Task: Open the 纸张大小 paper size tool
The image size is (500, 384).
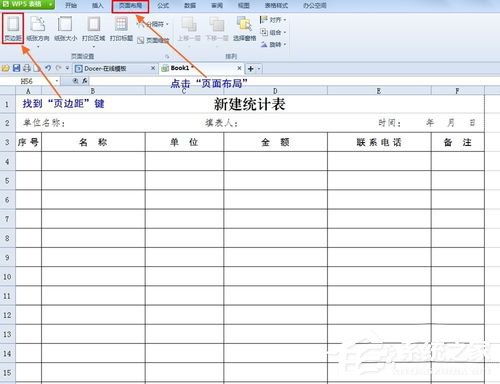Action: click(65, 29)
